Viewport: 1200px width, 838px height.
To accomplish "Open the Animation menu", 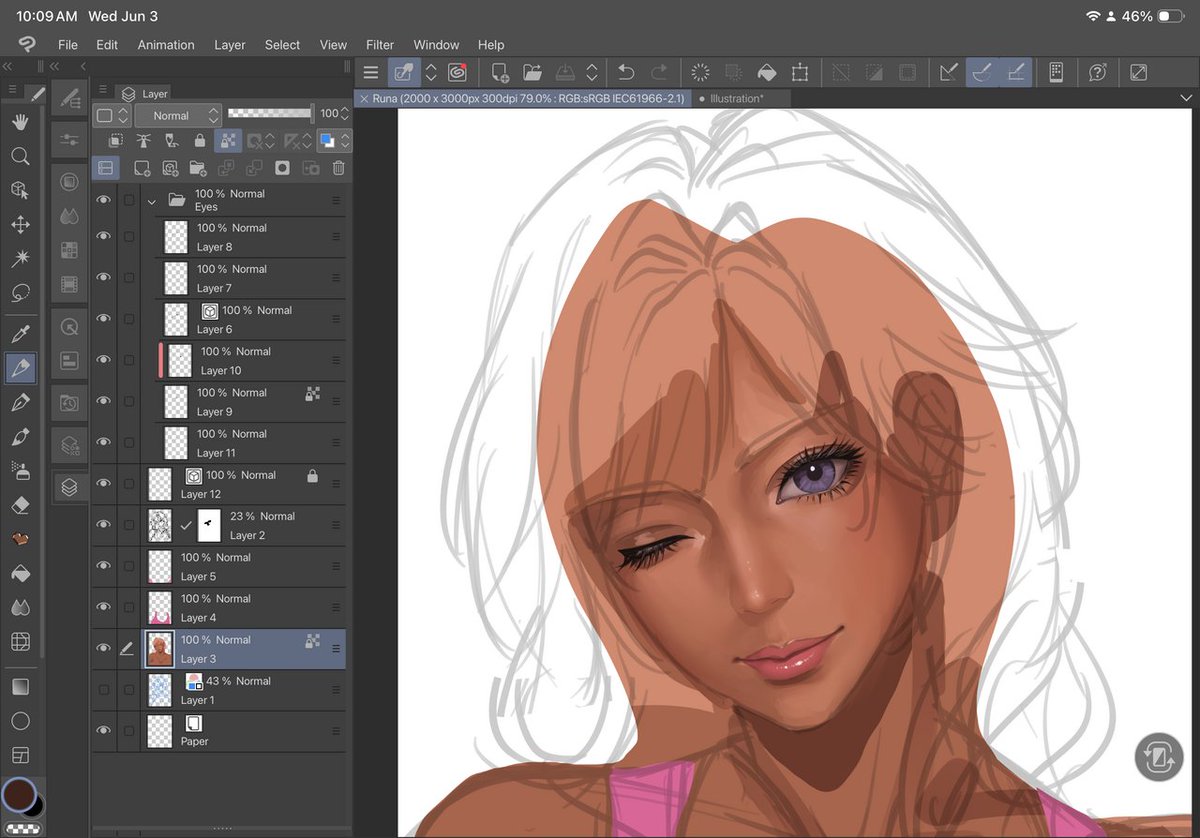I will point(166,45).
